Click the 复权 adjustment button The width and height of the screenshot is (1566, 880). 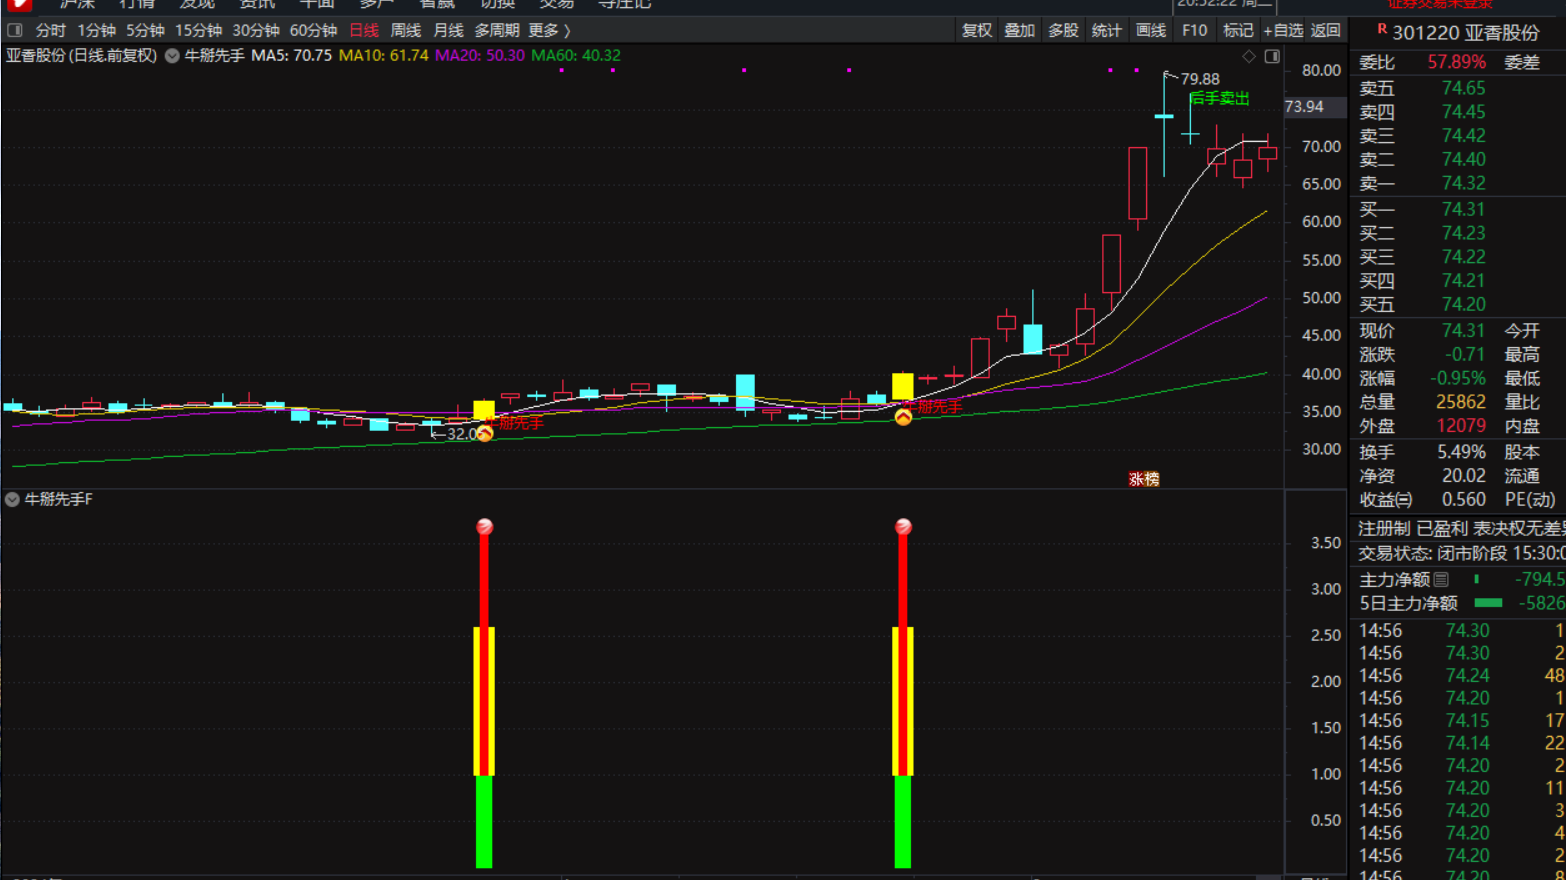pyautogui.click(x=977, y=31)
